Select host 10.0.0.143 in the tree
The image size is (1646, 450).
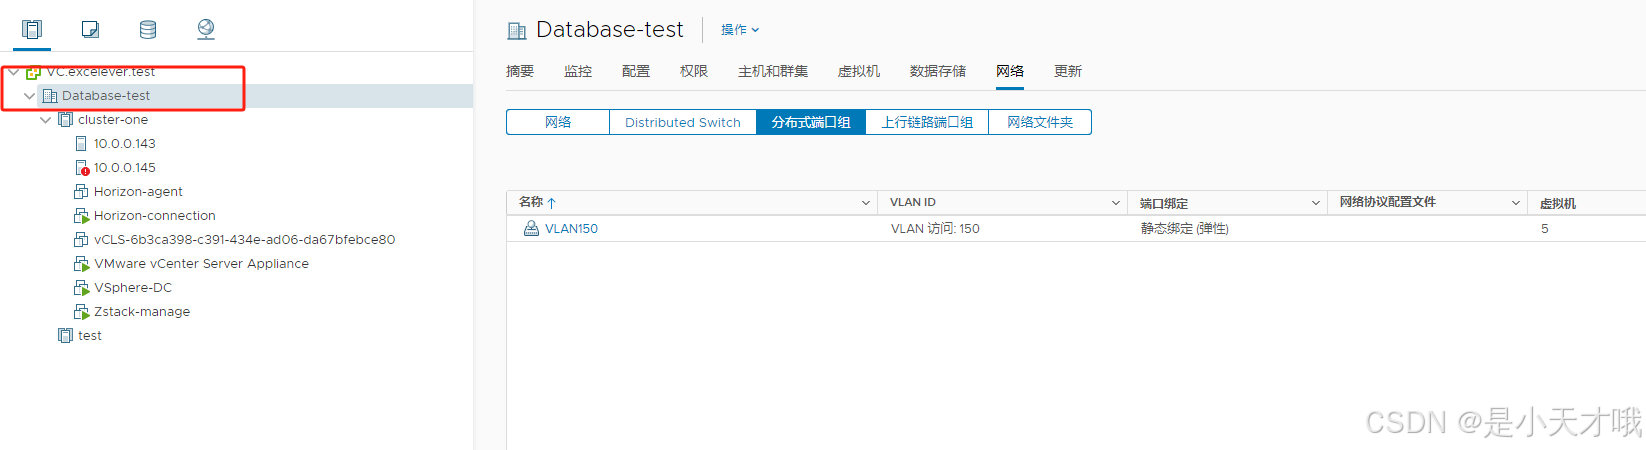click(125, 144)
